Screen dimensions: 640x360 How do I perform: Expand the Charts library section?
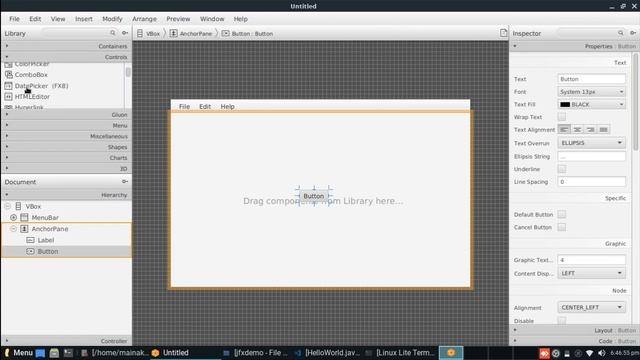pos(66,158)
